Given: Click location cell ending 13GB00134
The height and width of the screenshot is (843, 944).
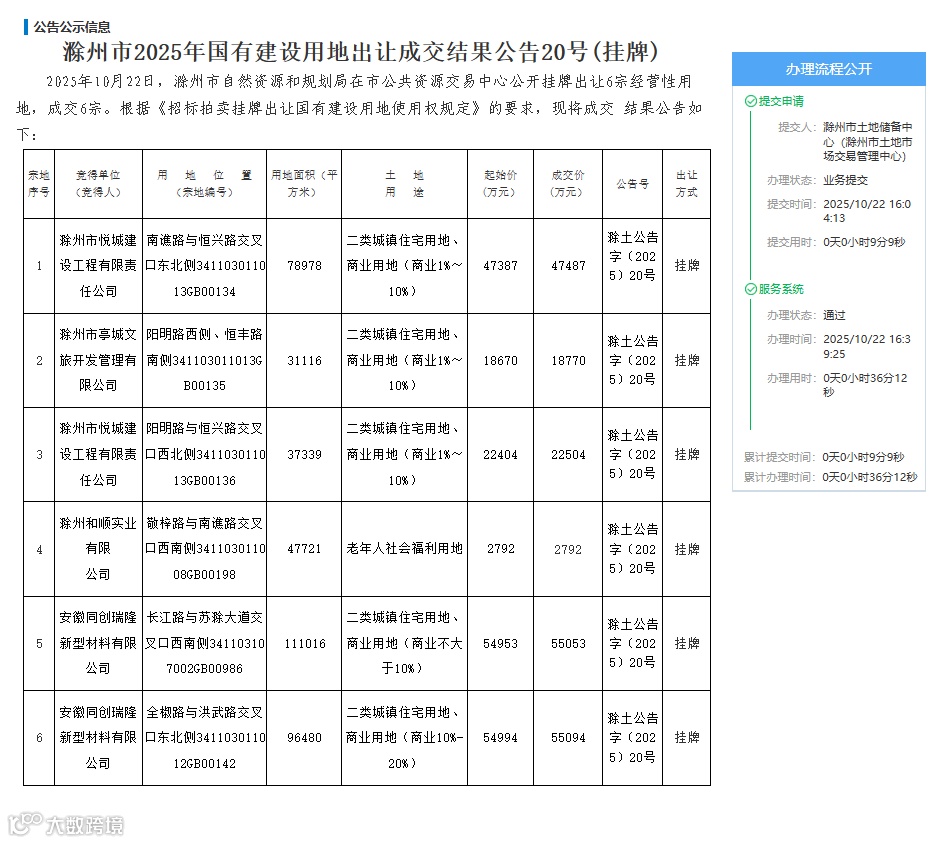Looking at the screenshot, I should pyautogui.click(x=205, y=266).
